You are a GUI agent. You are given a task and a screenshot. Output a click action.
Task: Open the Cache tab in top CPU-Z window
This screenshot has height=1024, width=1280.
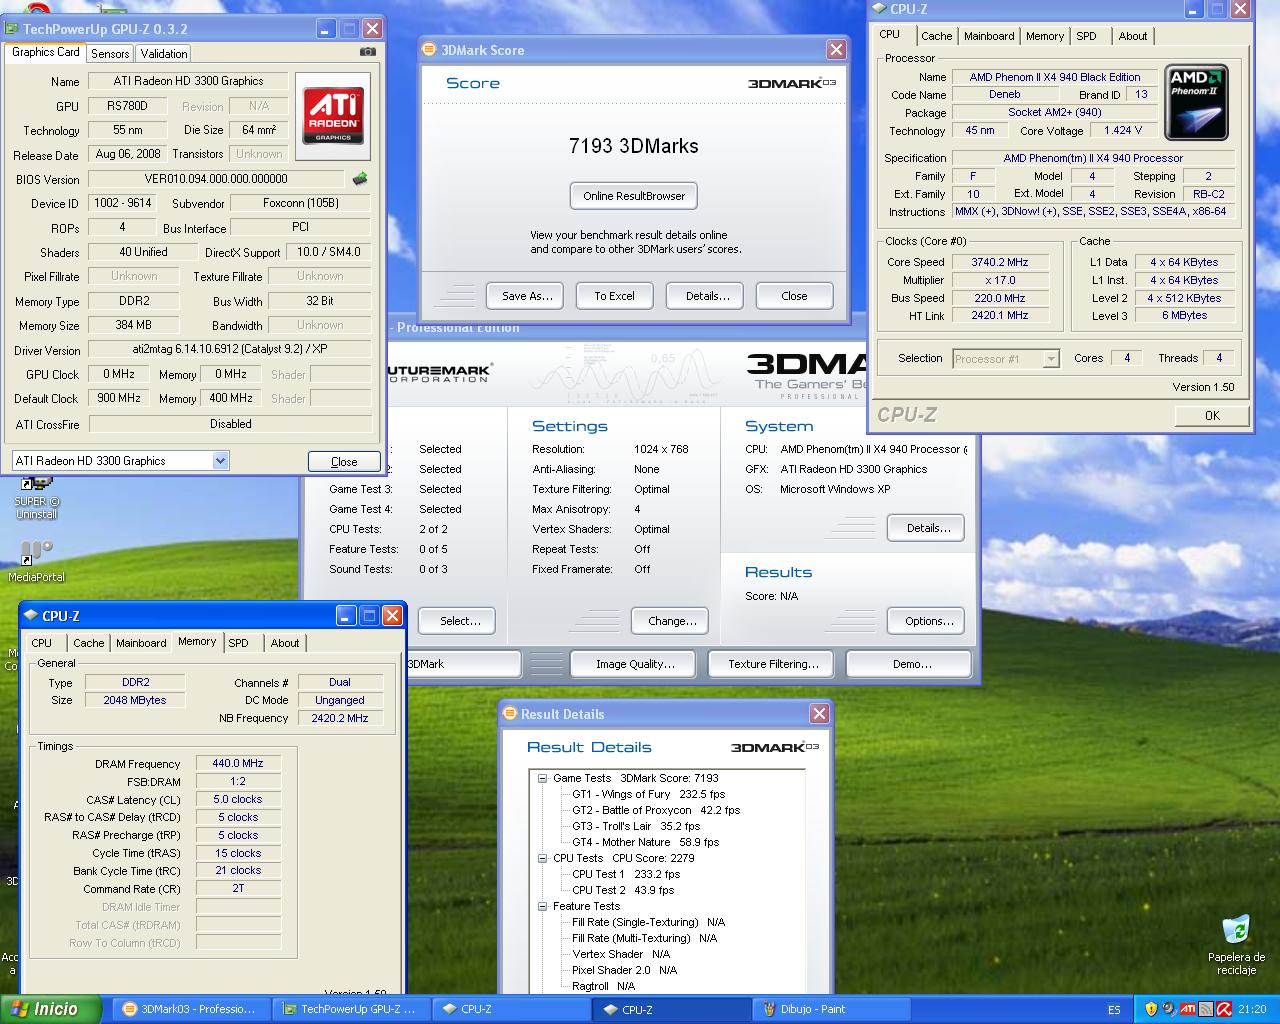936,36
